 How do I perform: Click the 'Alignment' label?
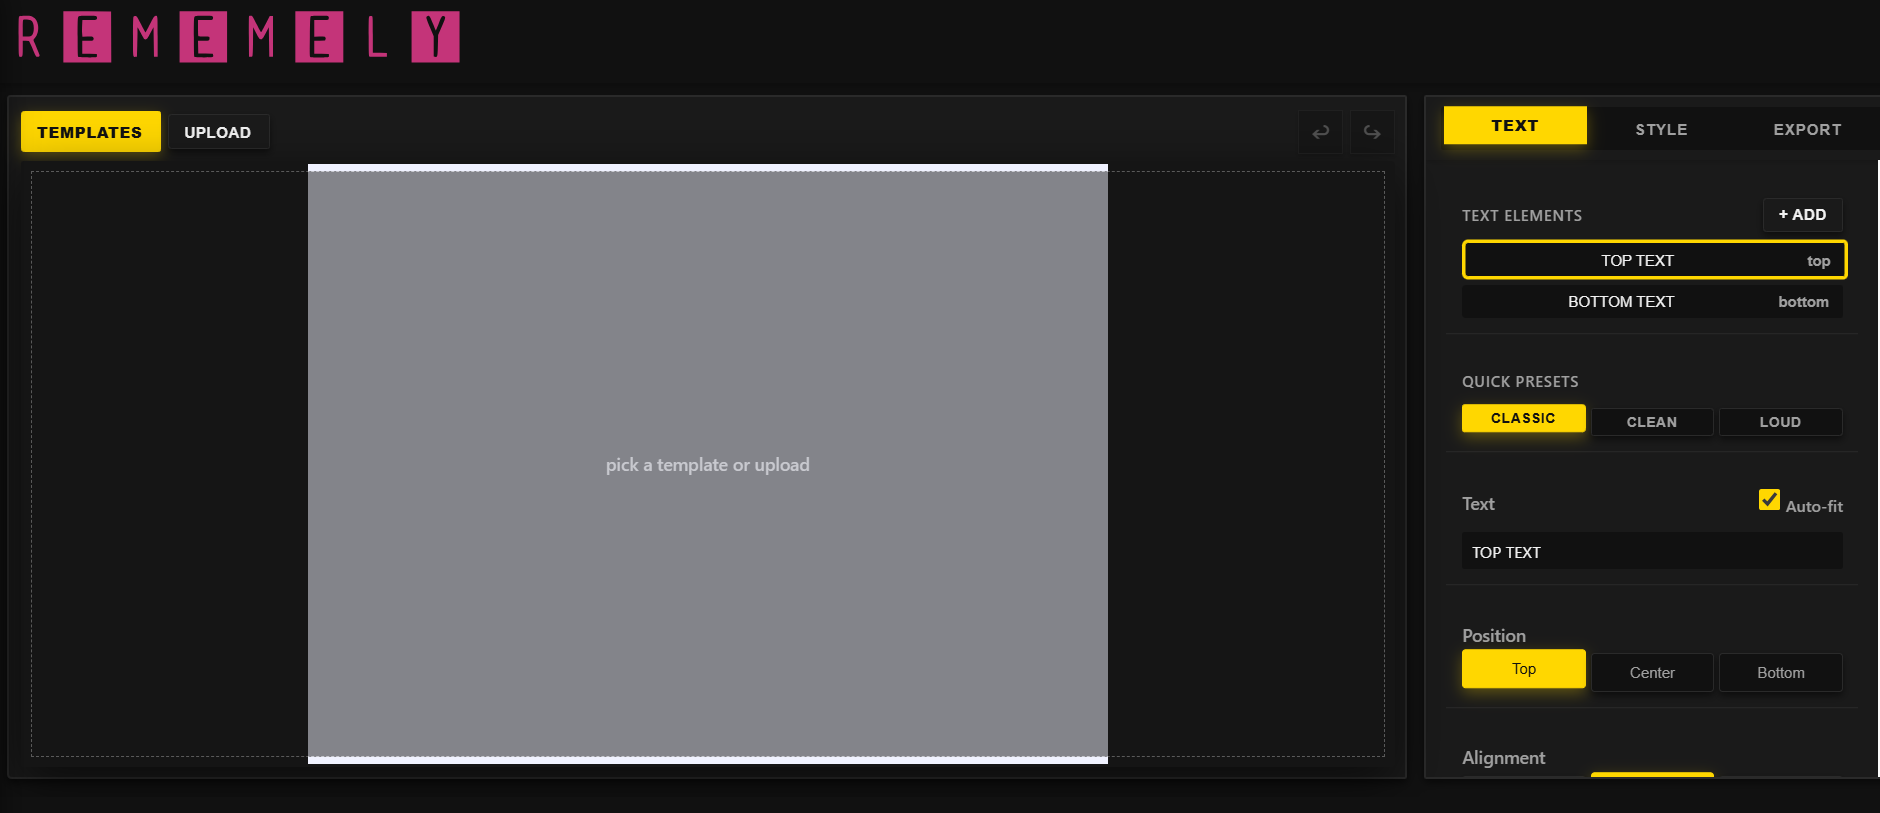pyautogui.click(x=1503, y=758)
